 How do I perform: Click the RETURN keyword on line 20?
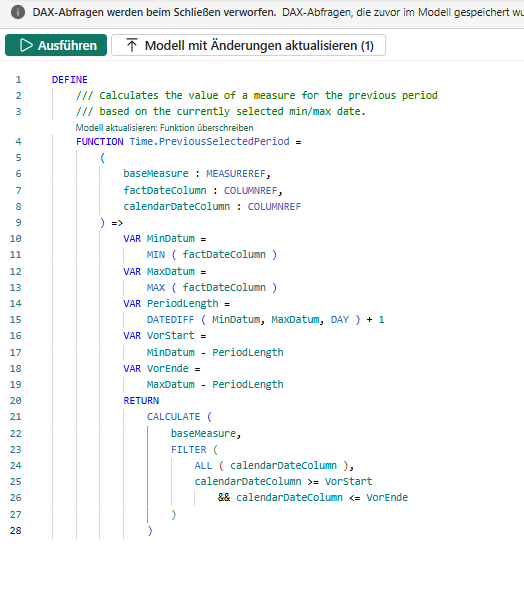[x=141, y=401]
